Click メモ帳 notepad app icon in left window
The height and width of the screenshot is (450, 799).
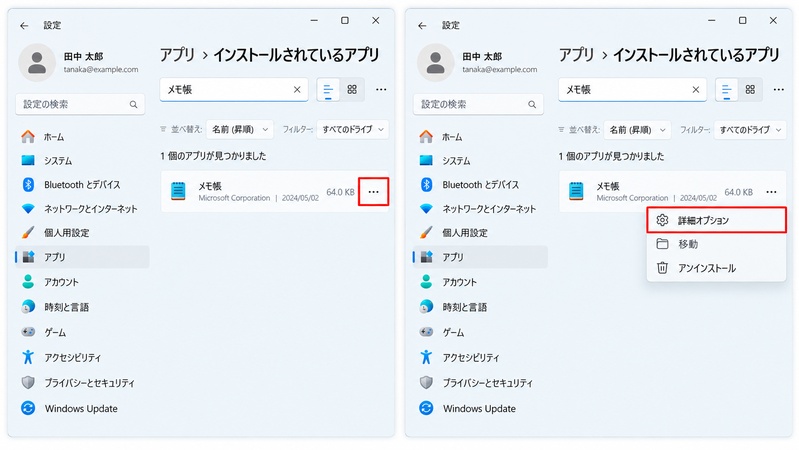178,191
